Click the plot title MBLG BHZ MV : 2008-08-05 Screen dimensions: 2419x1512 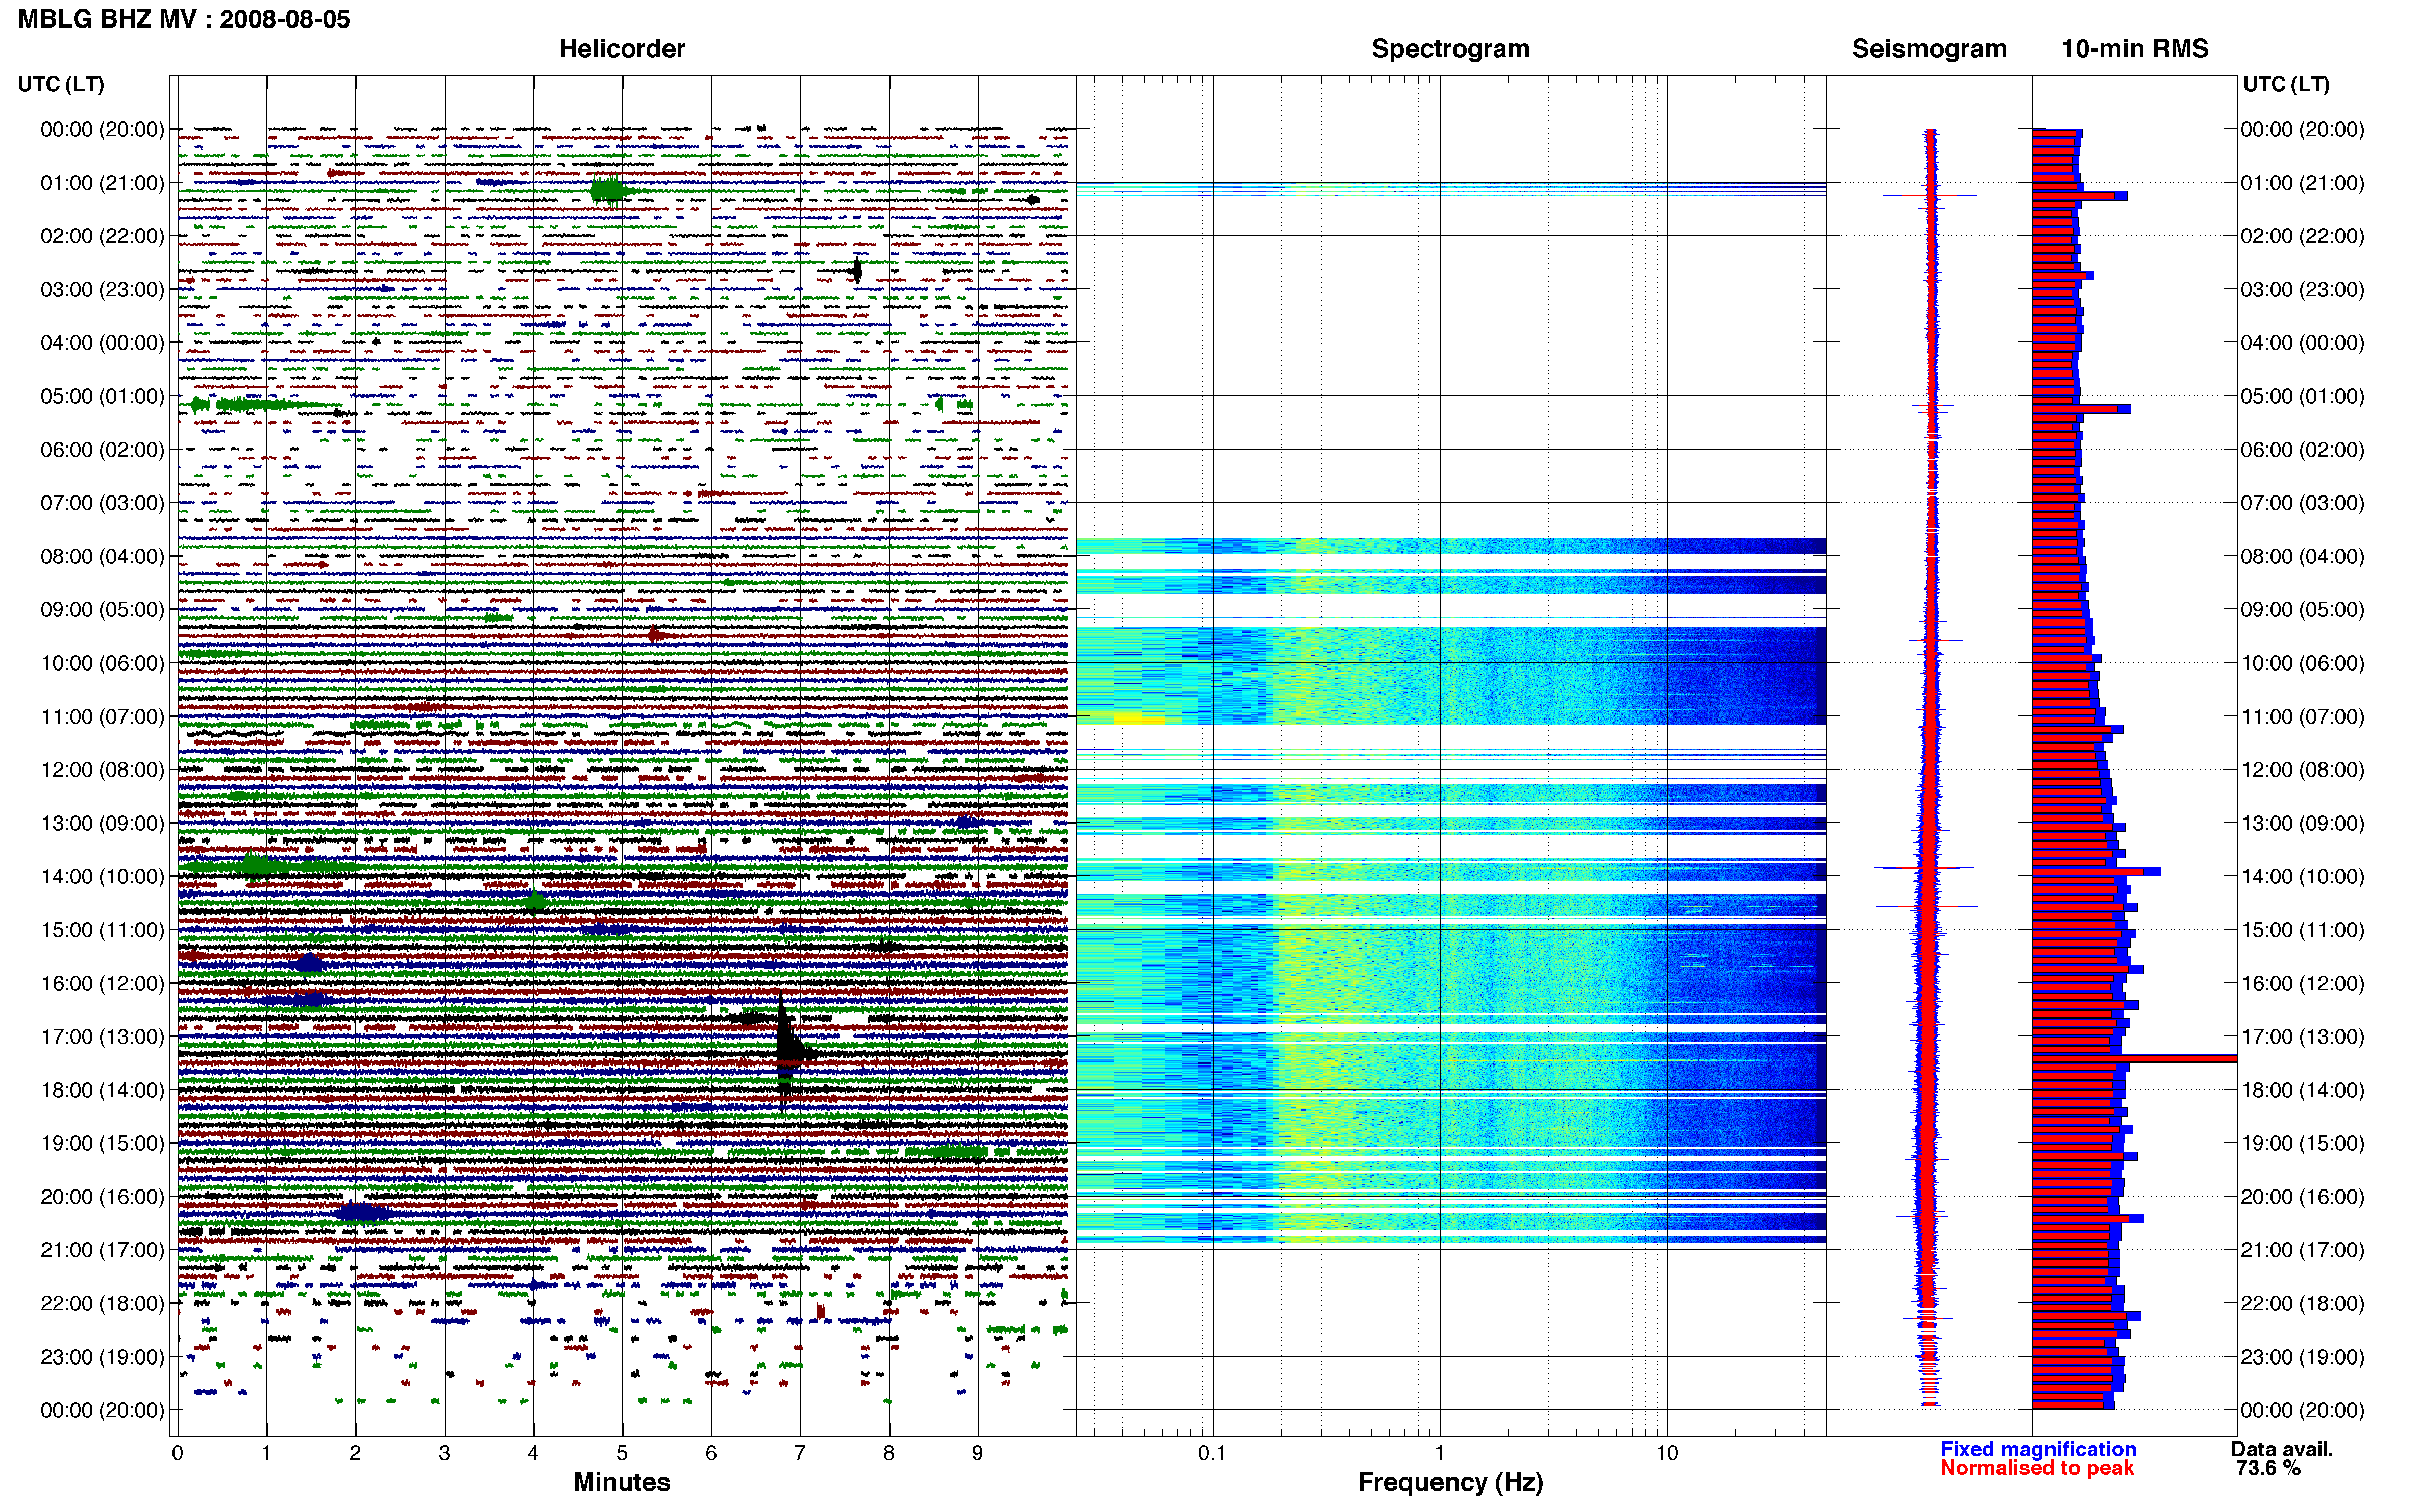point(184,19)
